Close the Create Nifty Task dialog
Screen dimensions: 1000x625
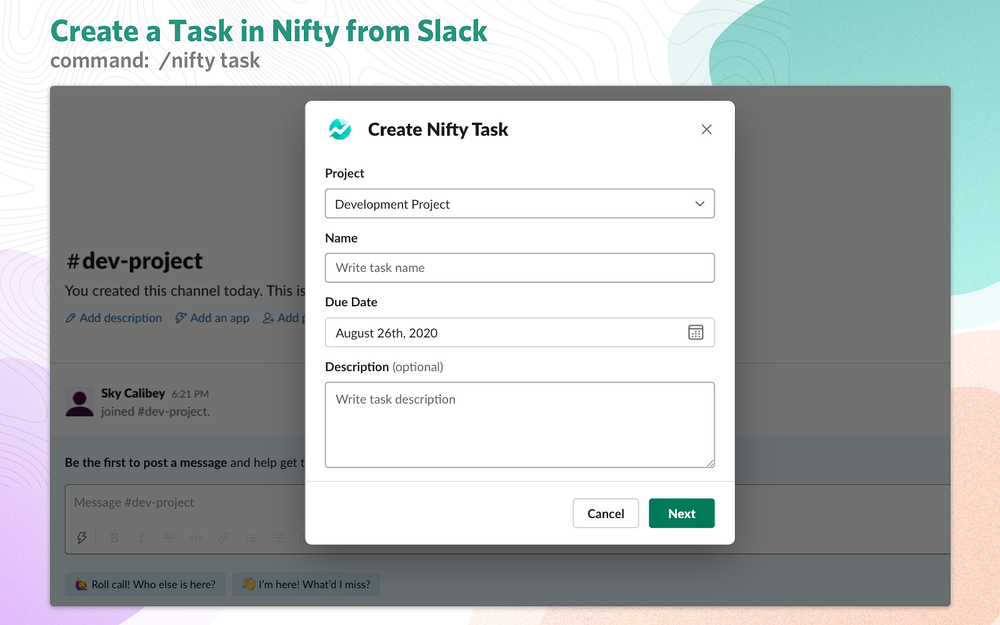click(706, 129)
